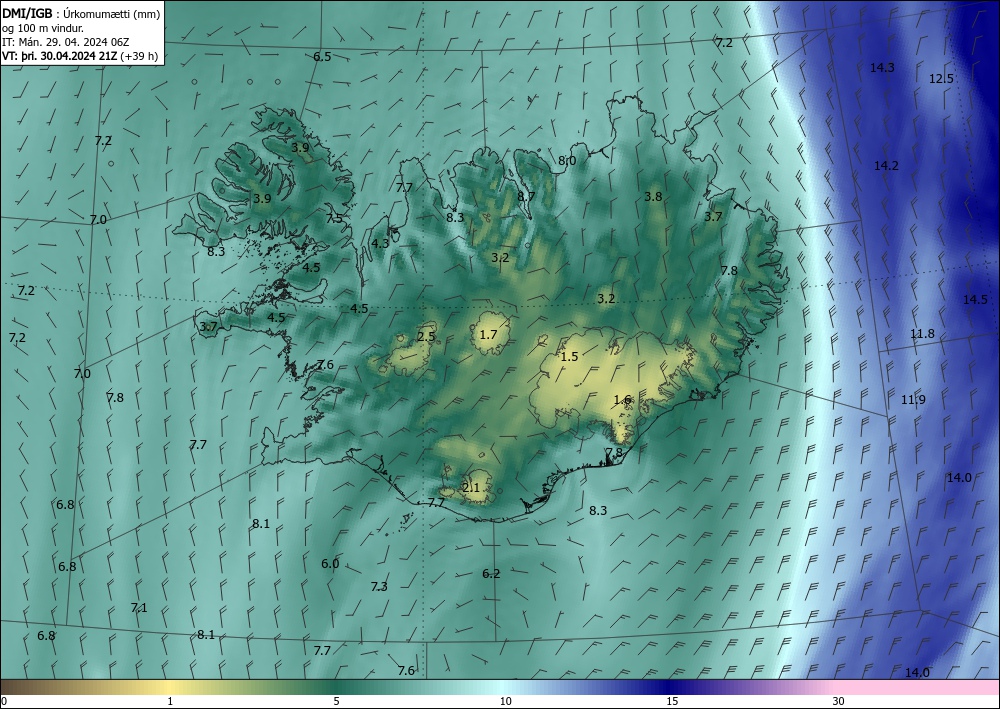Select the 12.5 value label
The image size is (1000, 709).
click(x=941, y=79)
